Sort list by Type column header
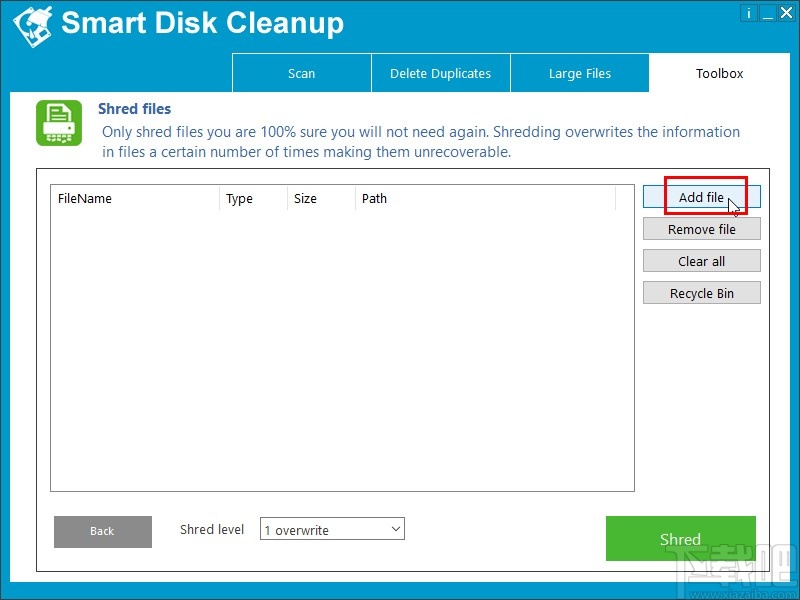Image resolution: width=800 pixels, height=600 pixels. tap(254, 198)
